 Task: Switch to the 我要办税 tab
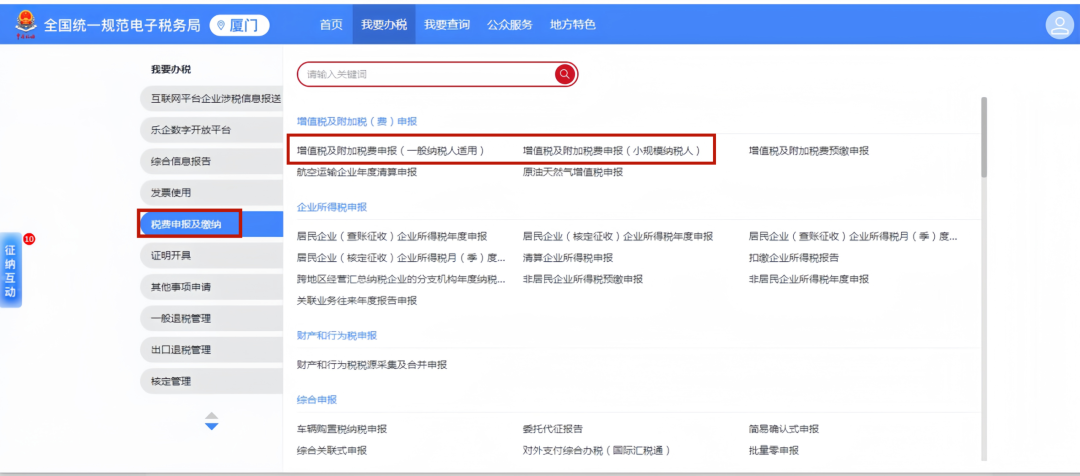pos(384,25)
